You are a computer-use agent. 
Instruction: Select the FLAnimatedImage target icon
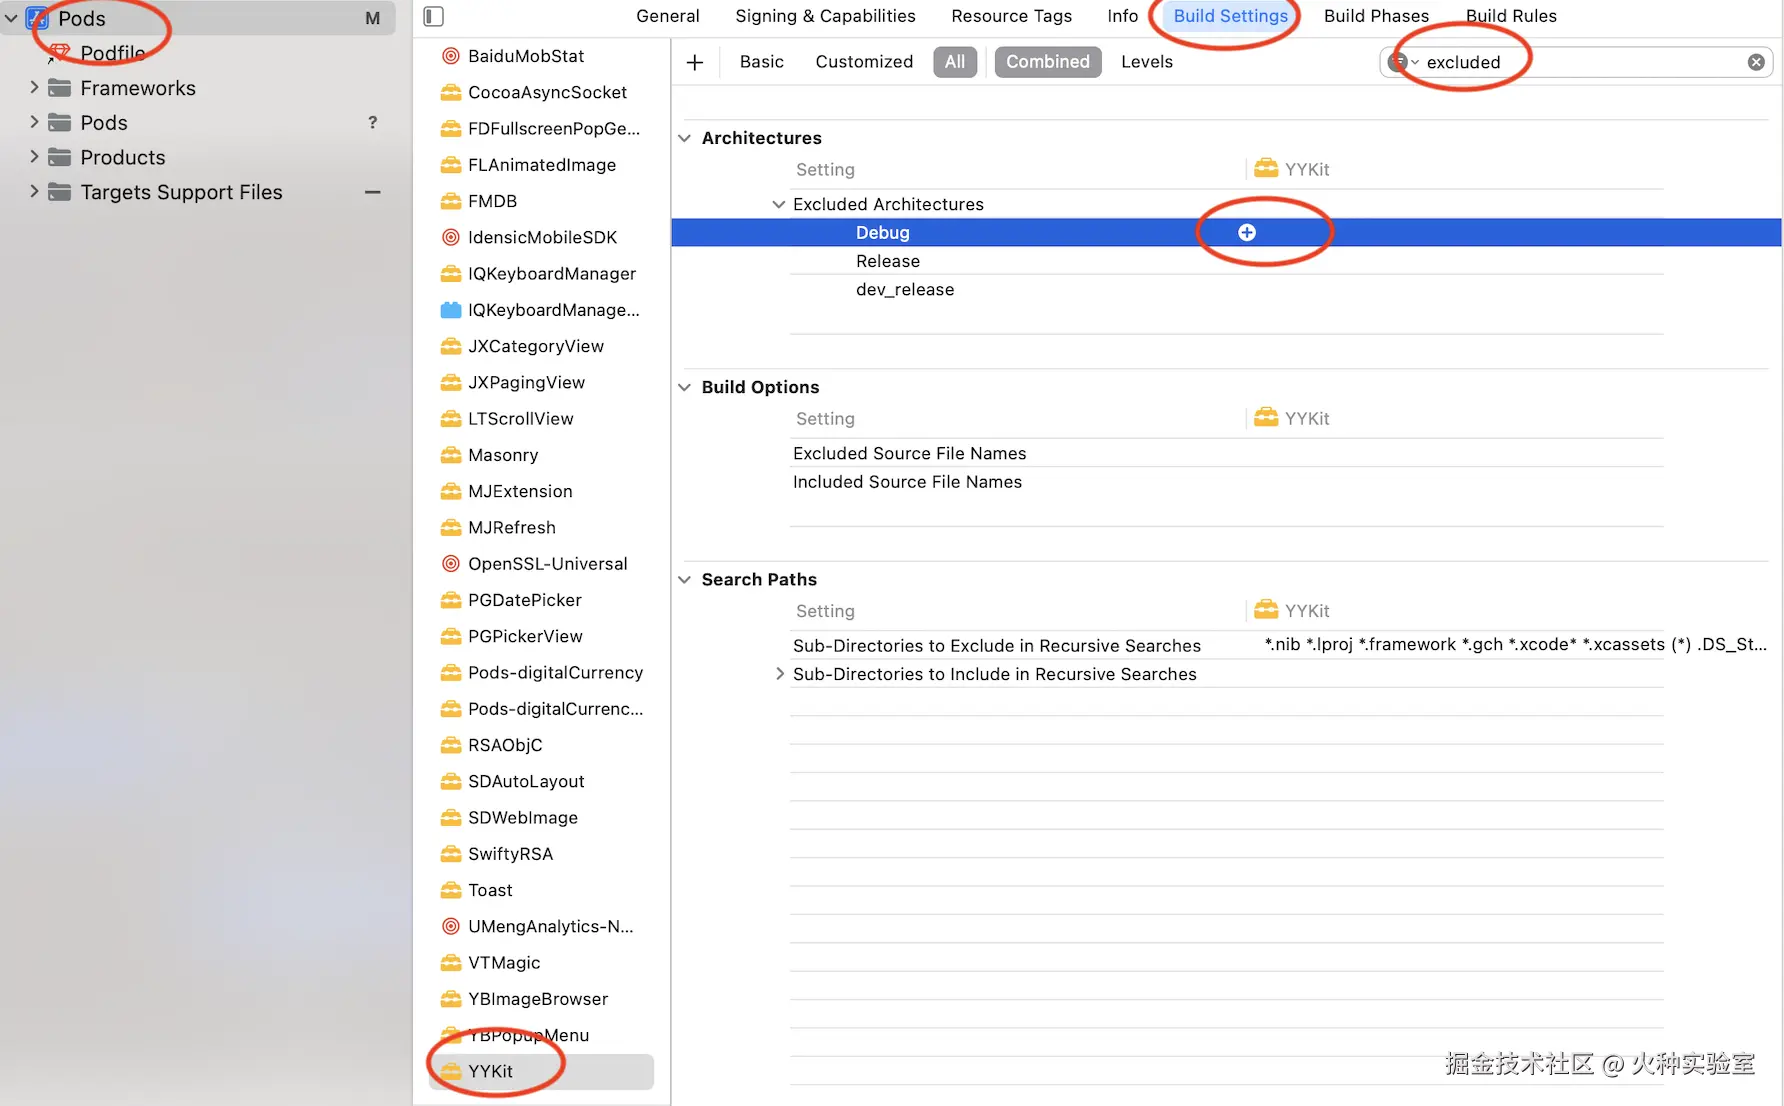pyautogui.click(x=451, y=165)
